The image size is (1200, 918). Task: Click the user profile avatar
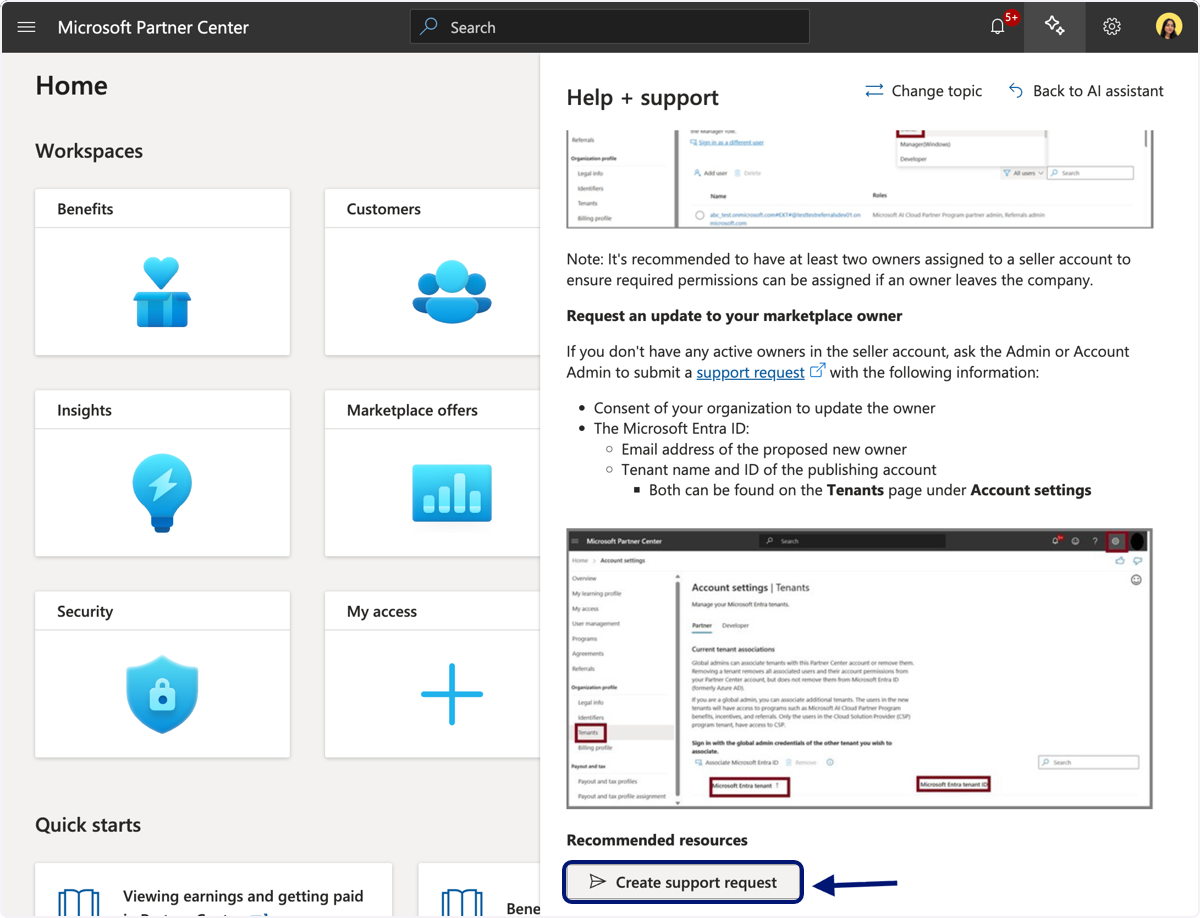(1169, 27)
